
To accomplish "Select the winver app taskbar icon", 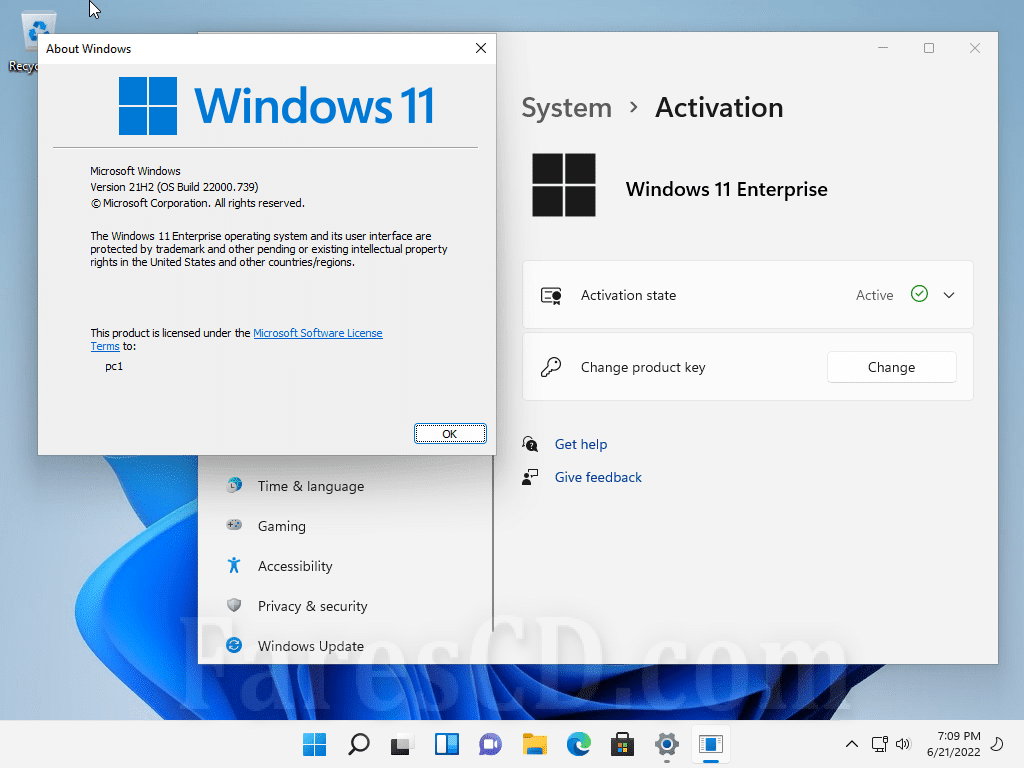I will pos(711,744).
